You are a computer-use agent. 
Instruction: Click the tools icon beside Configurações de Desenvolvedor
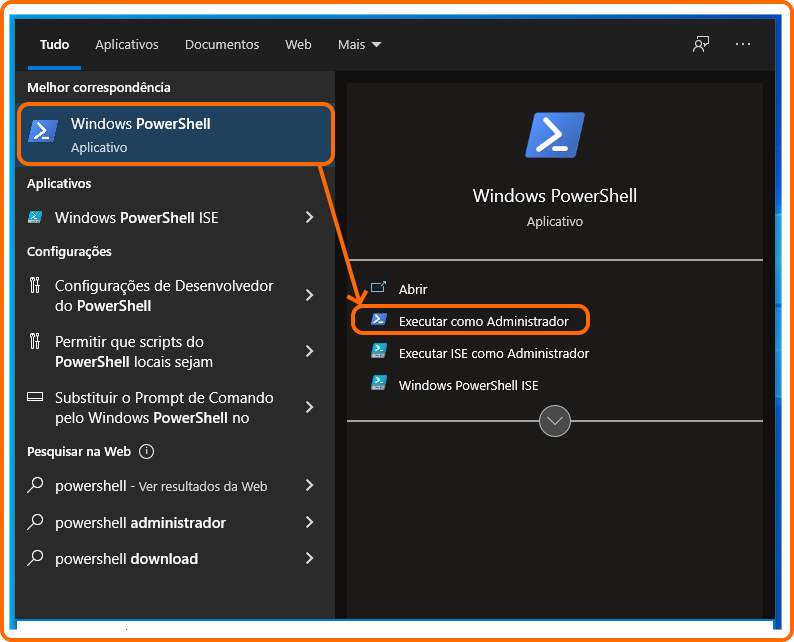click(x=34, y=285)
